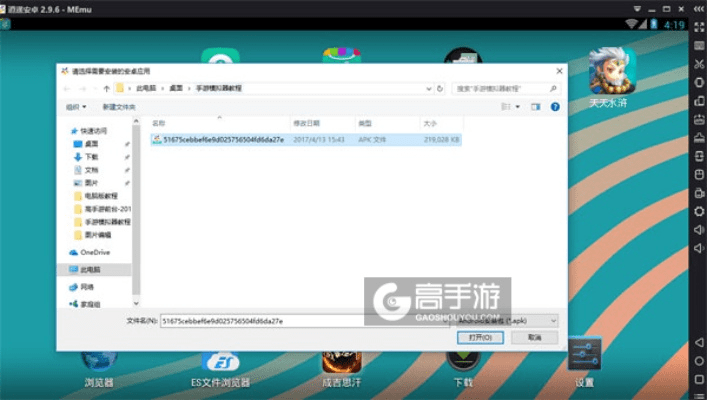707x400 pixels.
Task: Tap the Android home circle button
Action: pyautogui.click(x=699, y=361)
